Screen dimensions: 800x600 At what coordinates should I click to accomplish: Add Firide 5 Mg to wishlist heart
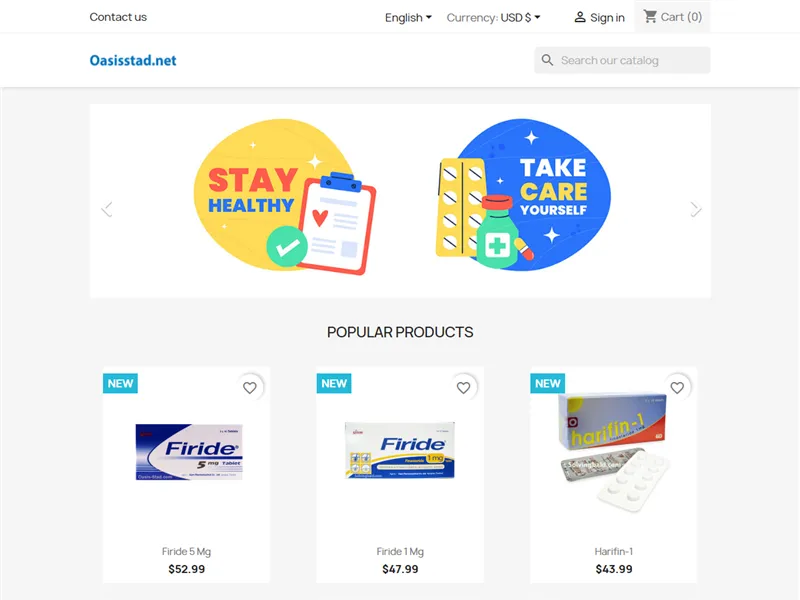coord(249,388)
